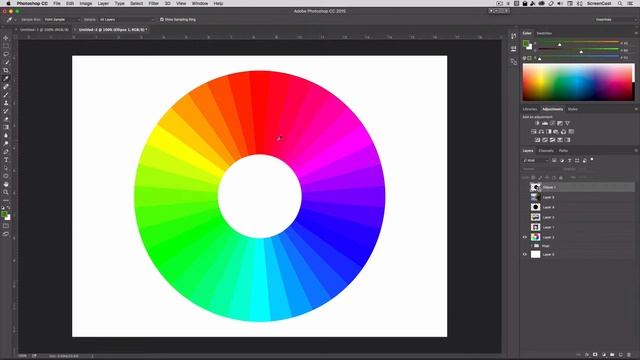Add an Invert adjustment
The height and width of the screenshot is (360, 640).
(x=537, y=140)
